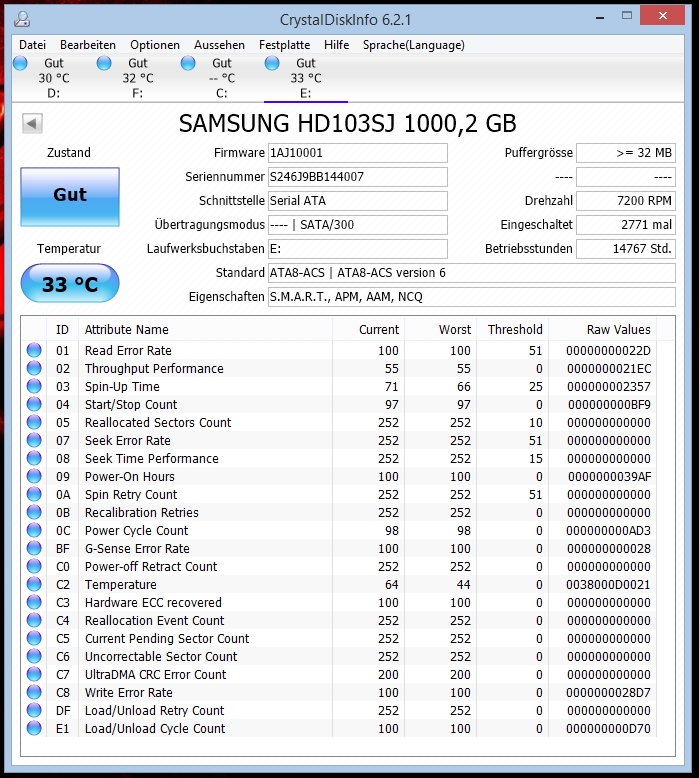Click the blue status orb for drive C:
699x778 pixels.
click(188, 64)
